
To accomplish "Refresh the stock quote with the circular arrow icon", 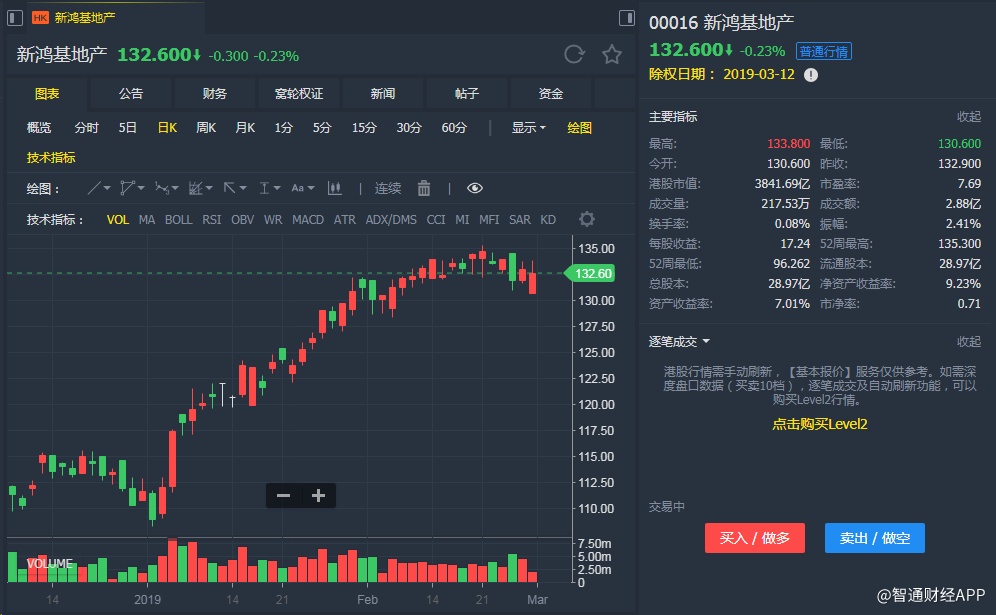I will (574, 55).
